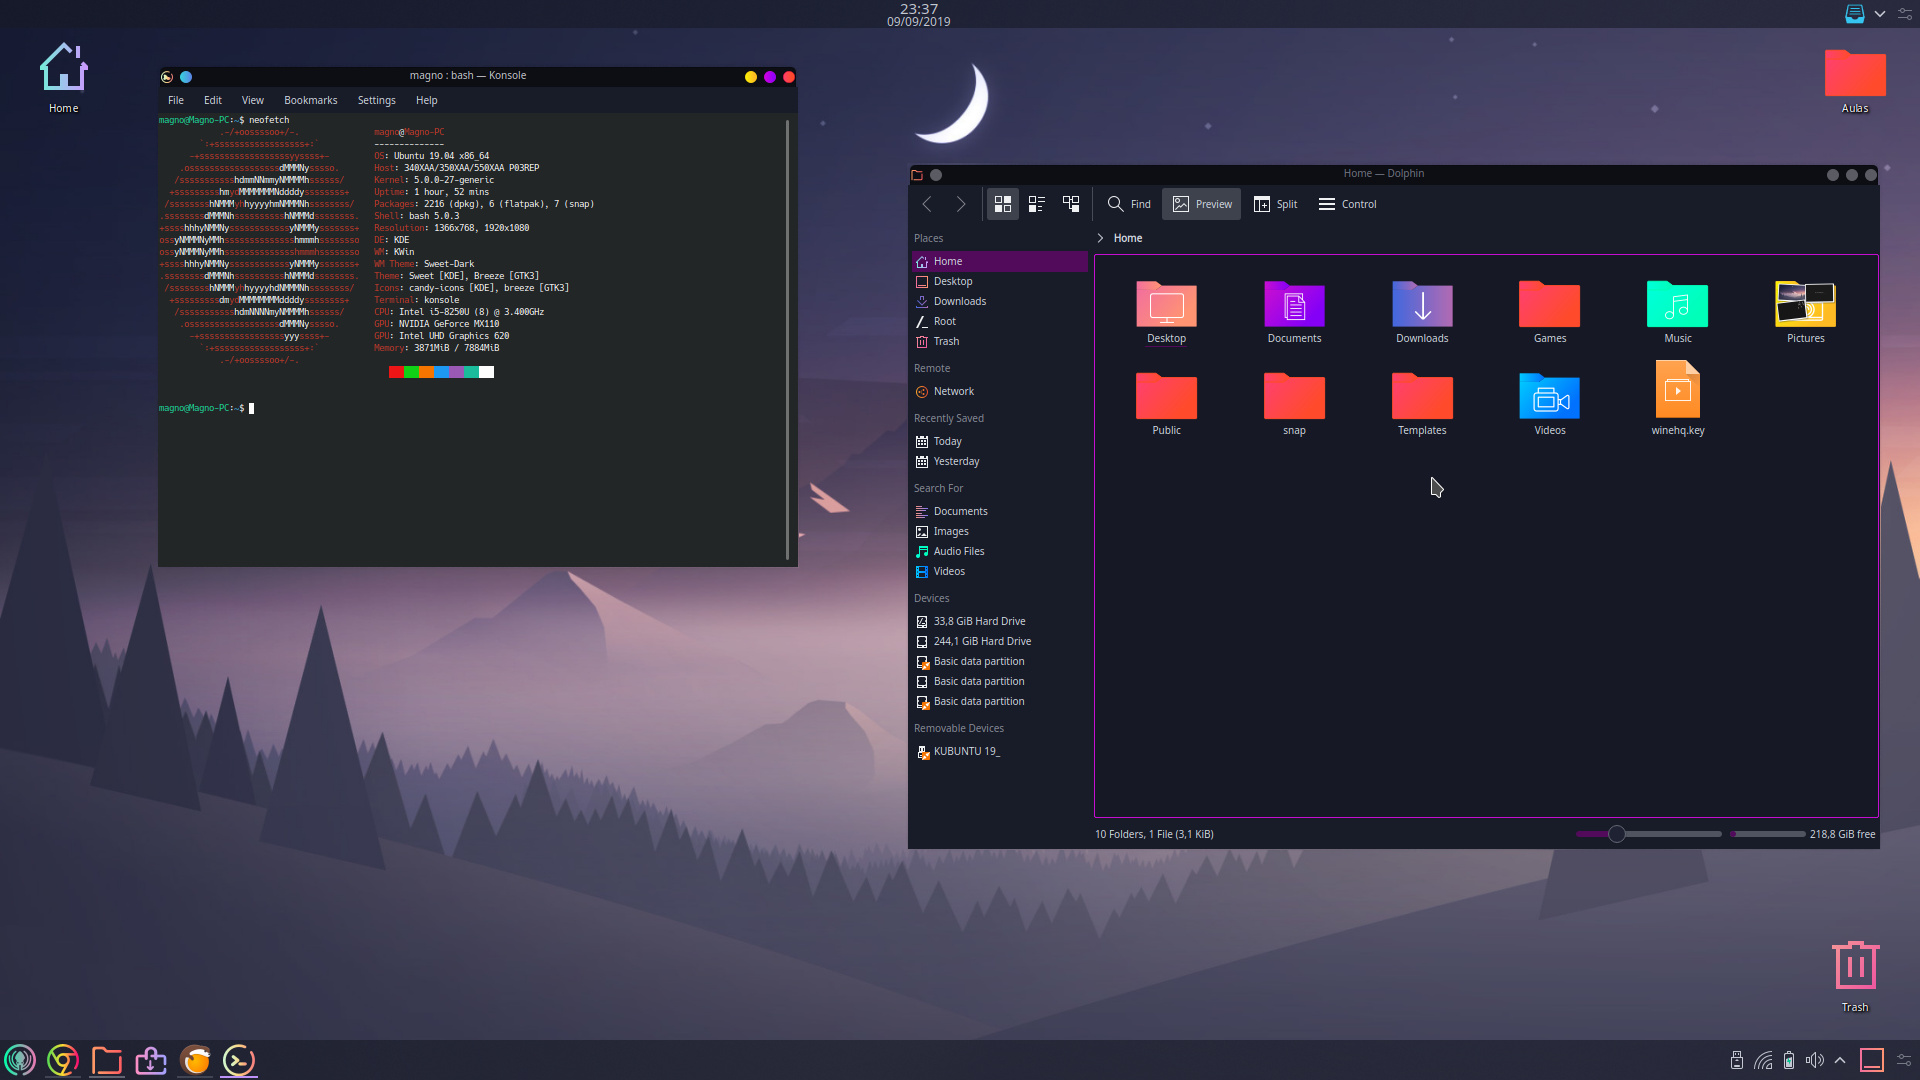
Task: Select 244,1 GiB Hard Drive device
Action: click(x=981, y=641)
